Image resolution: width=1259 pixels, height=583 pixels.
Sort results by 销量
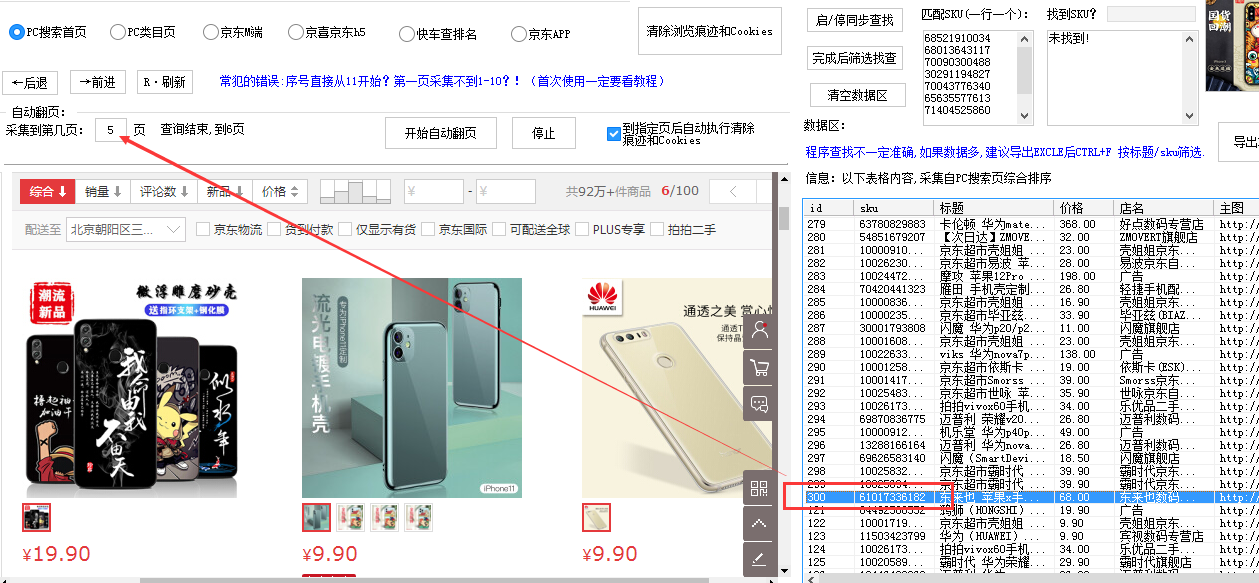(103, 192)
